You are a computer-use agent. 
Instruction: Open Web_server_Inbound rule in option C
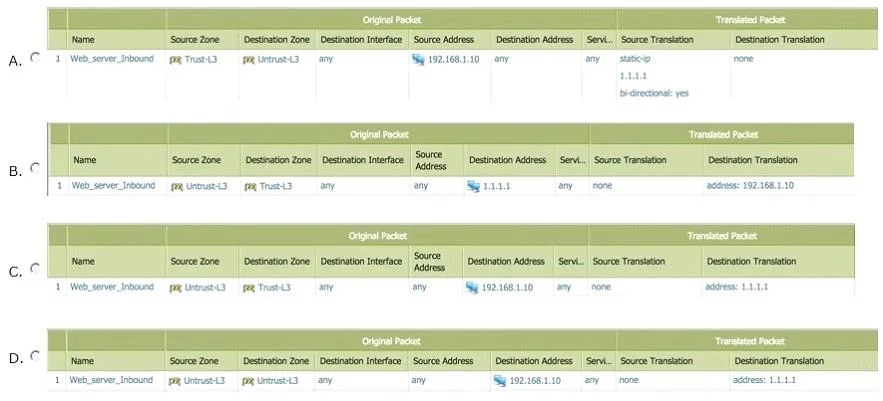point(112,287)
